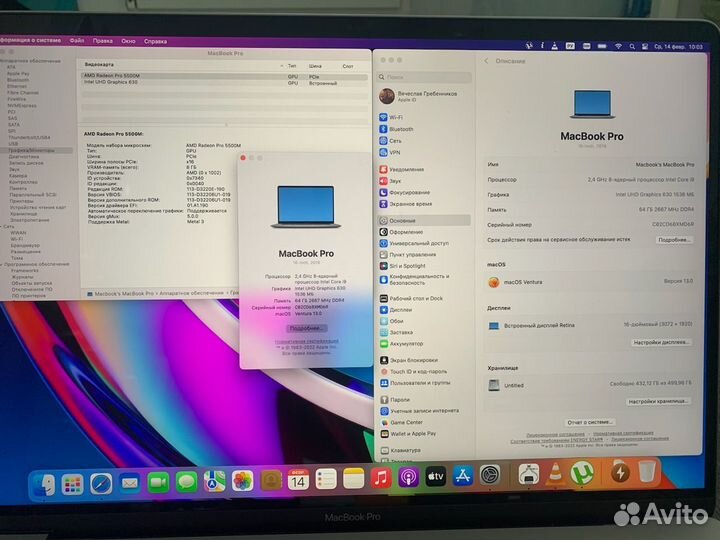Select Оформление in settings sidebar
This screenshot has height=540, width=720.
[401, 232]
